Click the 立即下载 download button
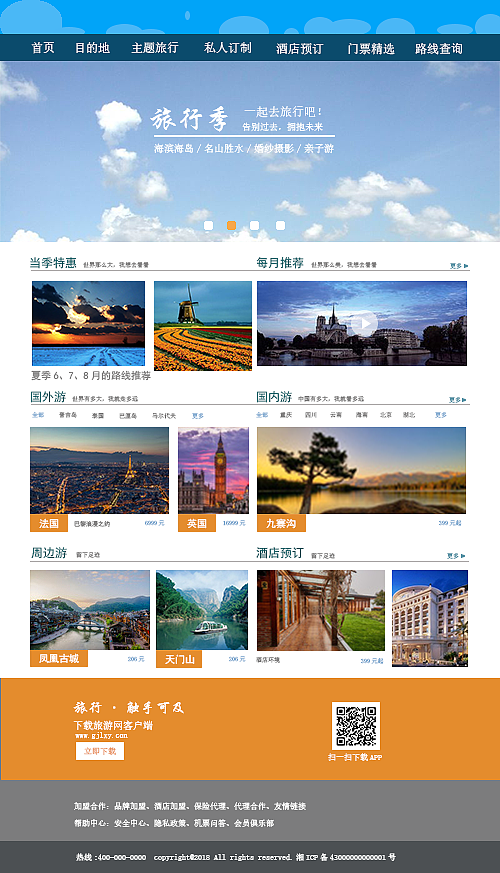Screen dimensions: 500x873 point(100,751)
